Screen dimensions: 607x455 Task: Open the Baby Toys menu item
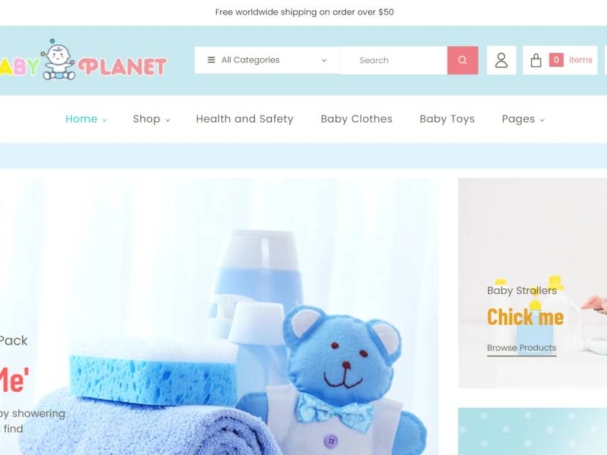pos(447,119)
